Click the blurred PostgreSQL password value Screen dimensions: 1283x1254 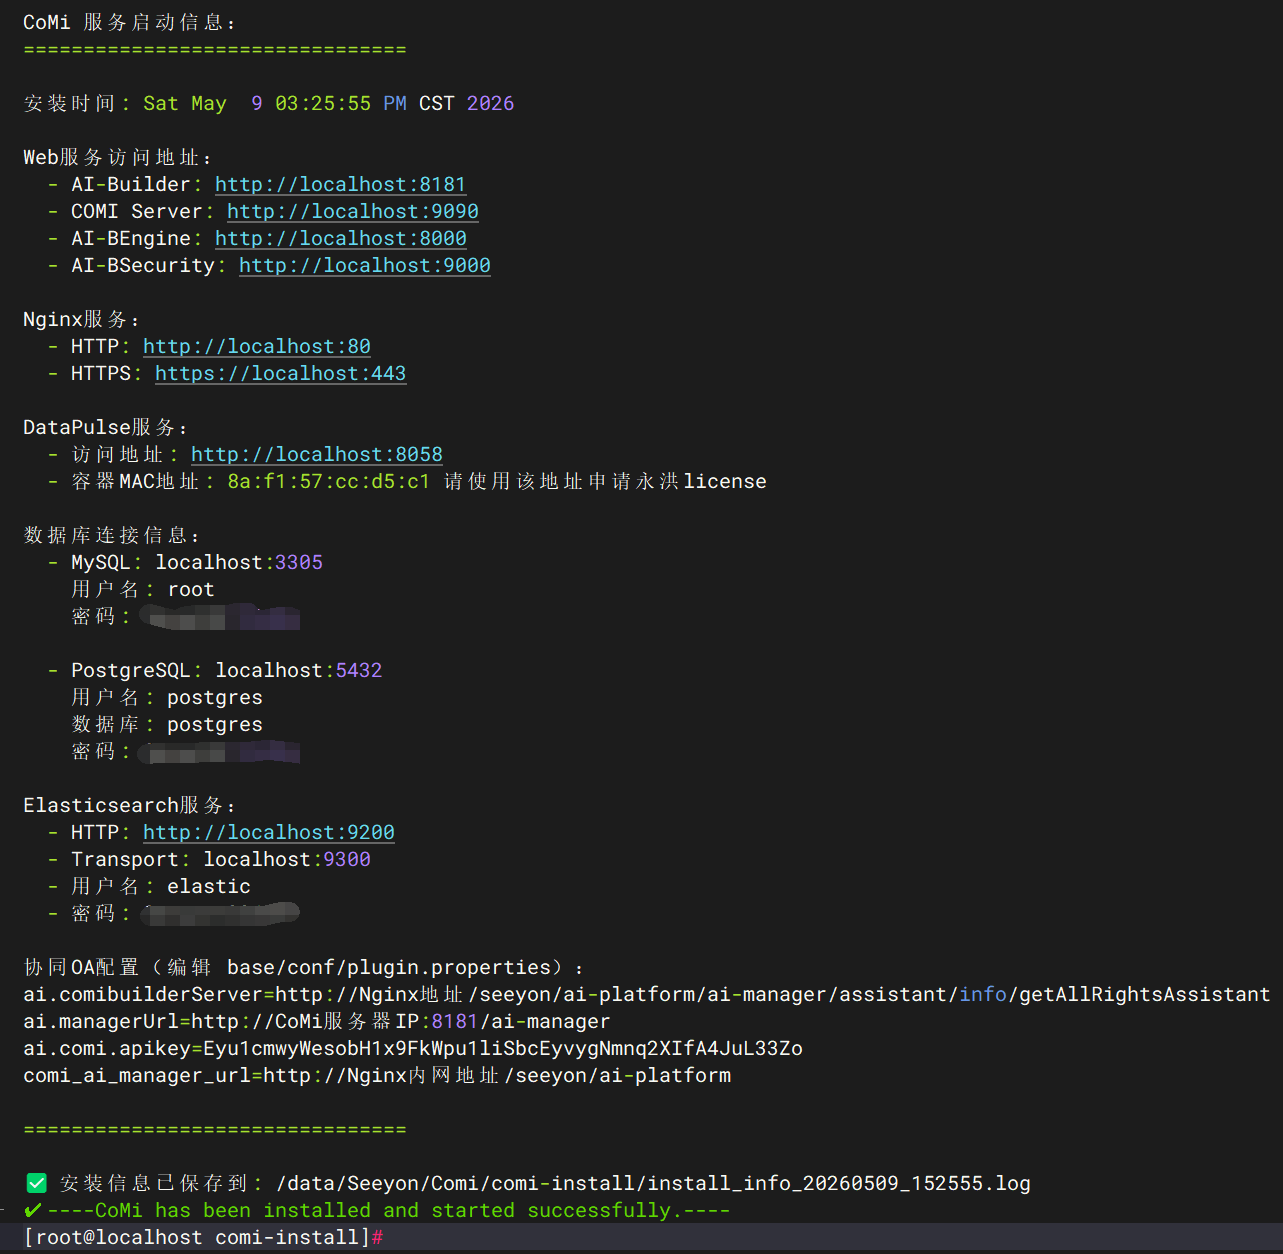pos(220,752)
